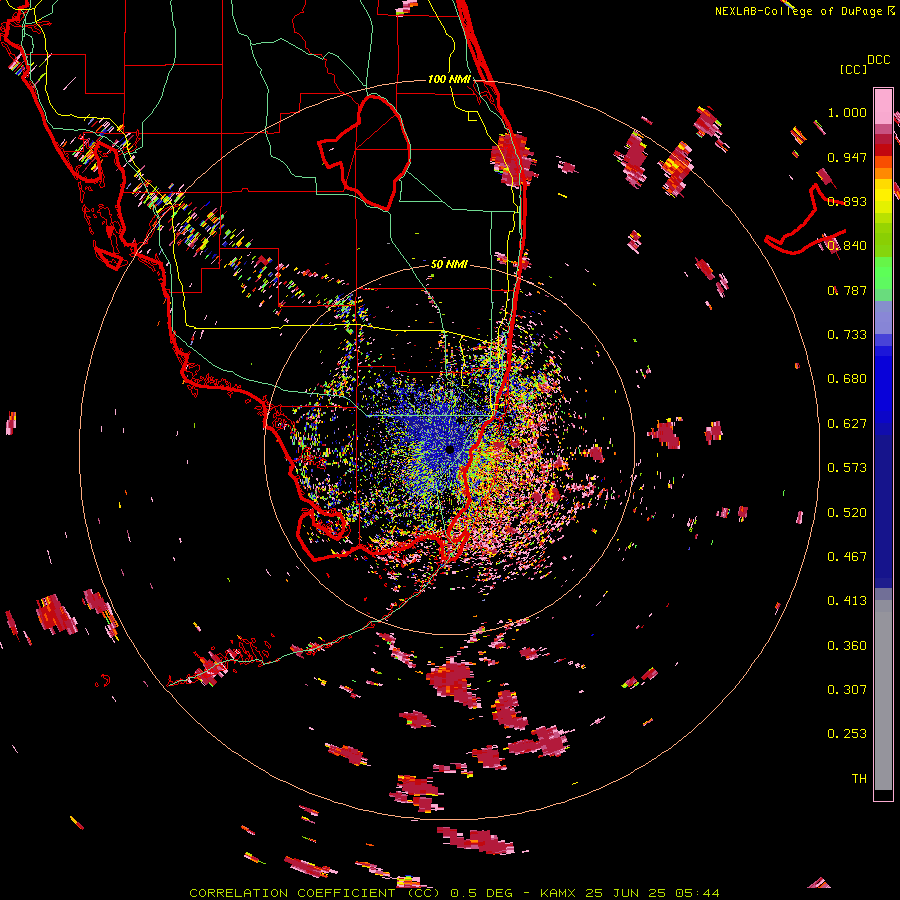Click the 0.733 scale value
This screenshot has width=900, height=900.
click(847, 335)
